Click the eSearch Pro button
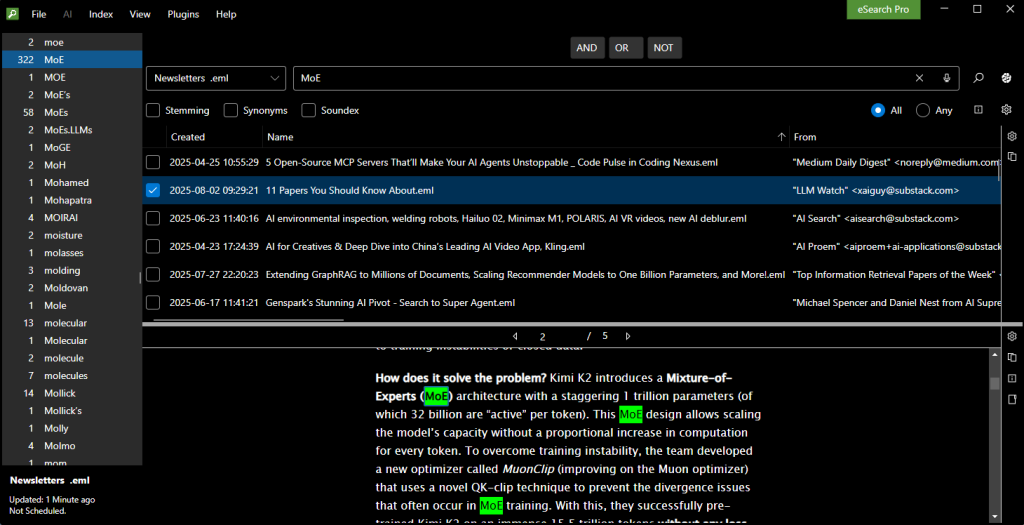This screenshot has height=525, width=1024. tap(883, 9)
